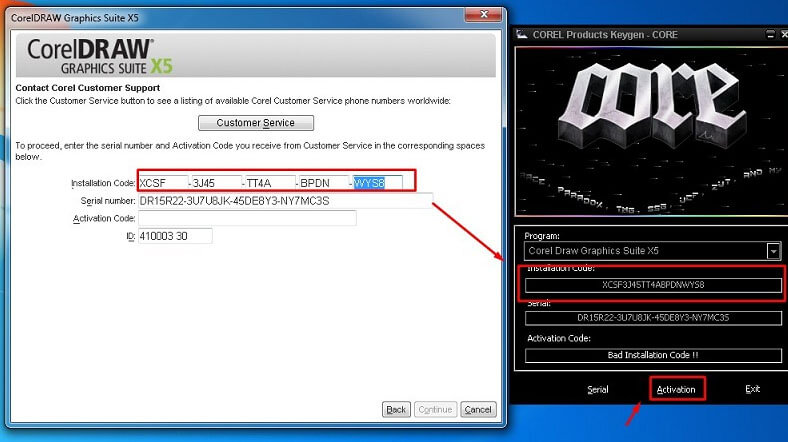
Task: Click the TT4A Installation Code segment
Action: pos(270,183)
